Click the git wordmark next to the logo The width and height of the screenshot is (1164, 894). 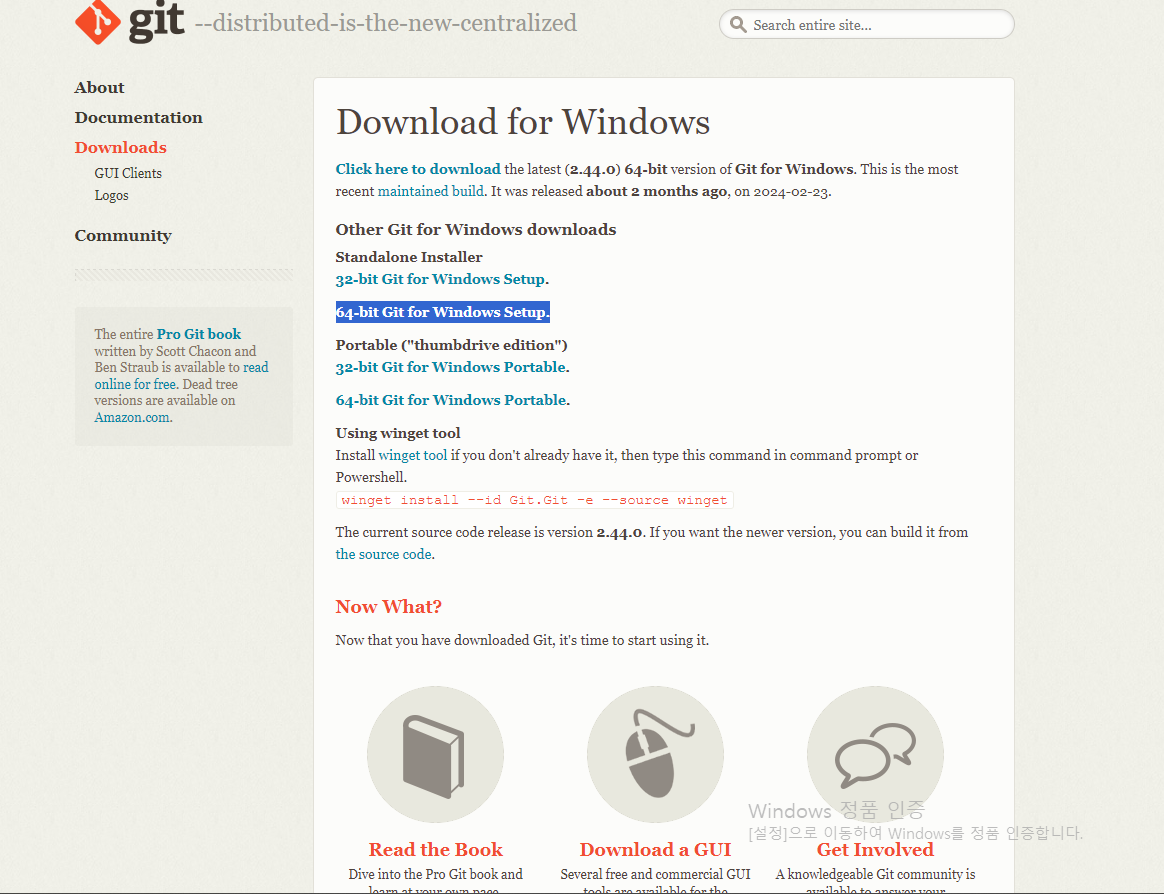157,20
